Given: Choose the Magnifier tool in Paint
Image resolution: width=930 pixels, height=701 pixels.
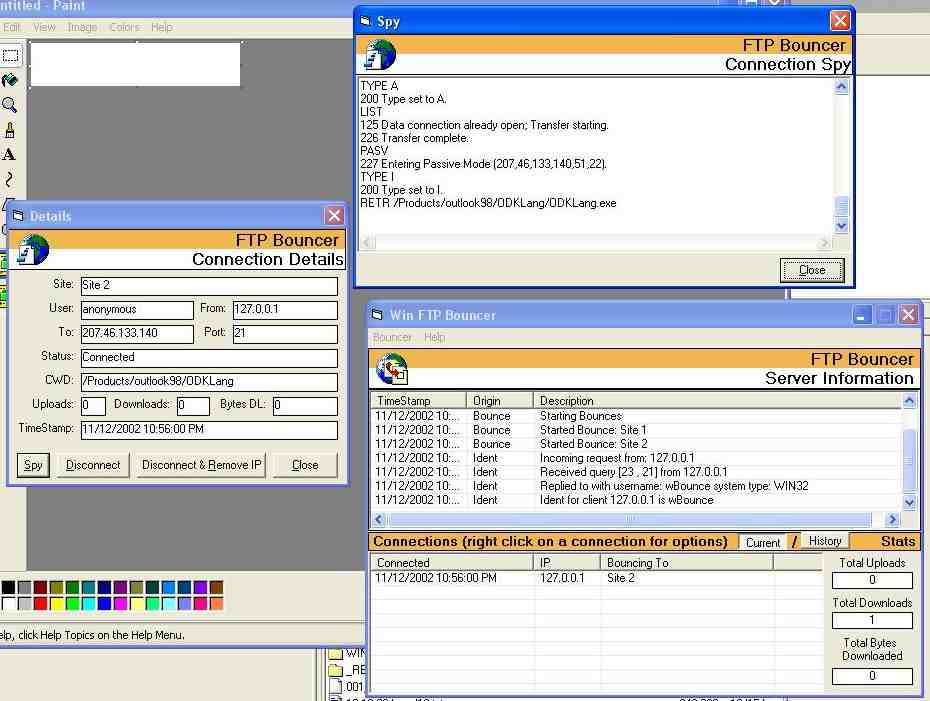Looking at the screenshot, I should point(10,105).
